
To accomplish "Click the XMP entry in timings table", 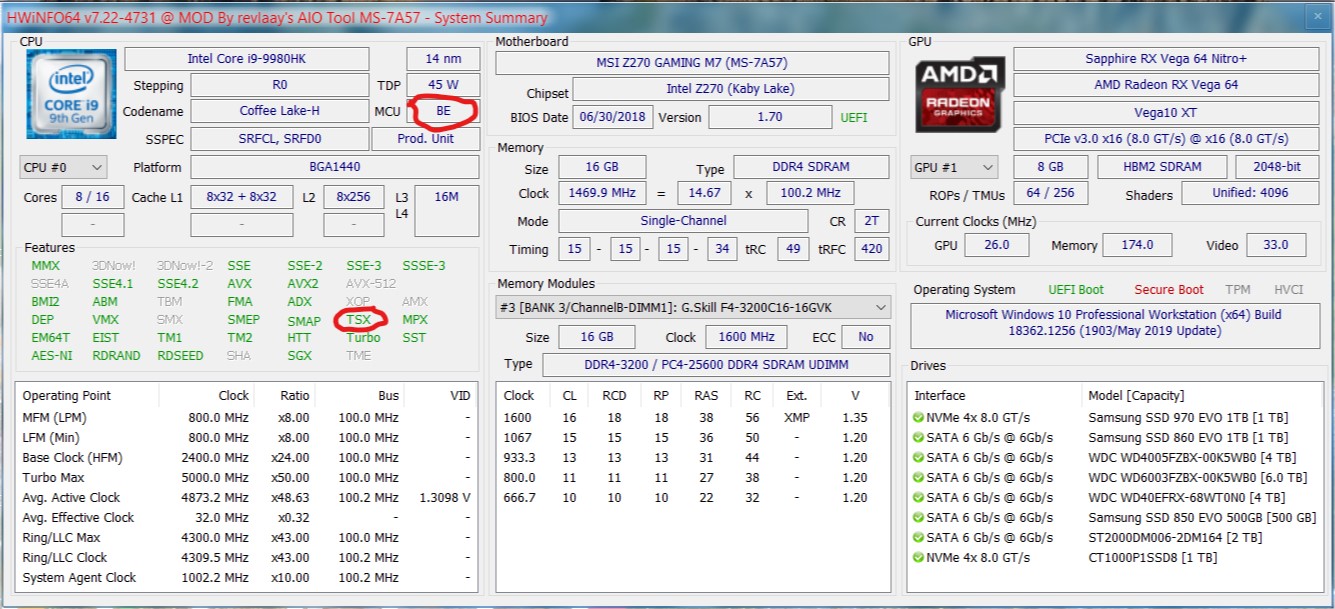I will pos(796,417).
